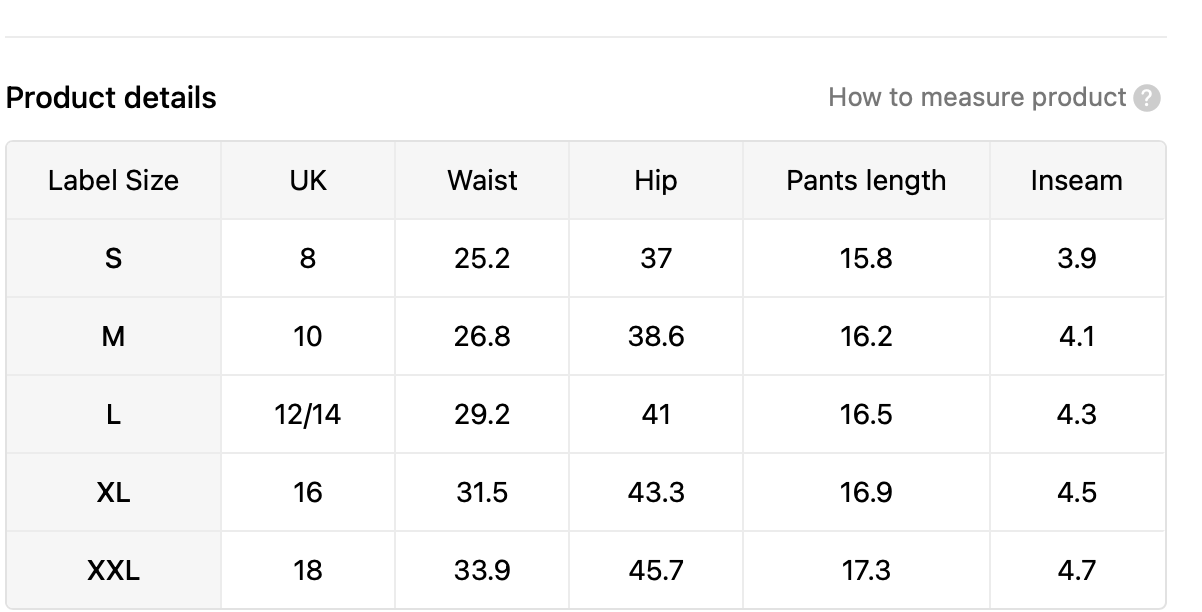Select the XL size row label

click(x=113, y=492)
